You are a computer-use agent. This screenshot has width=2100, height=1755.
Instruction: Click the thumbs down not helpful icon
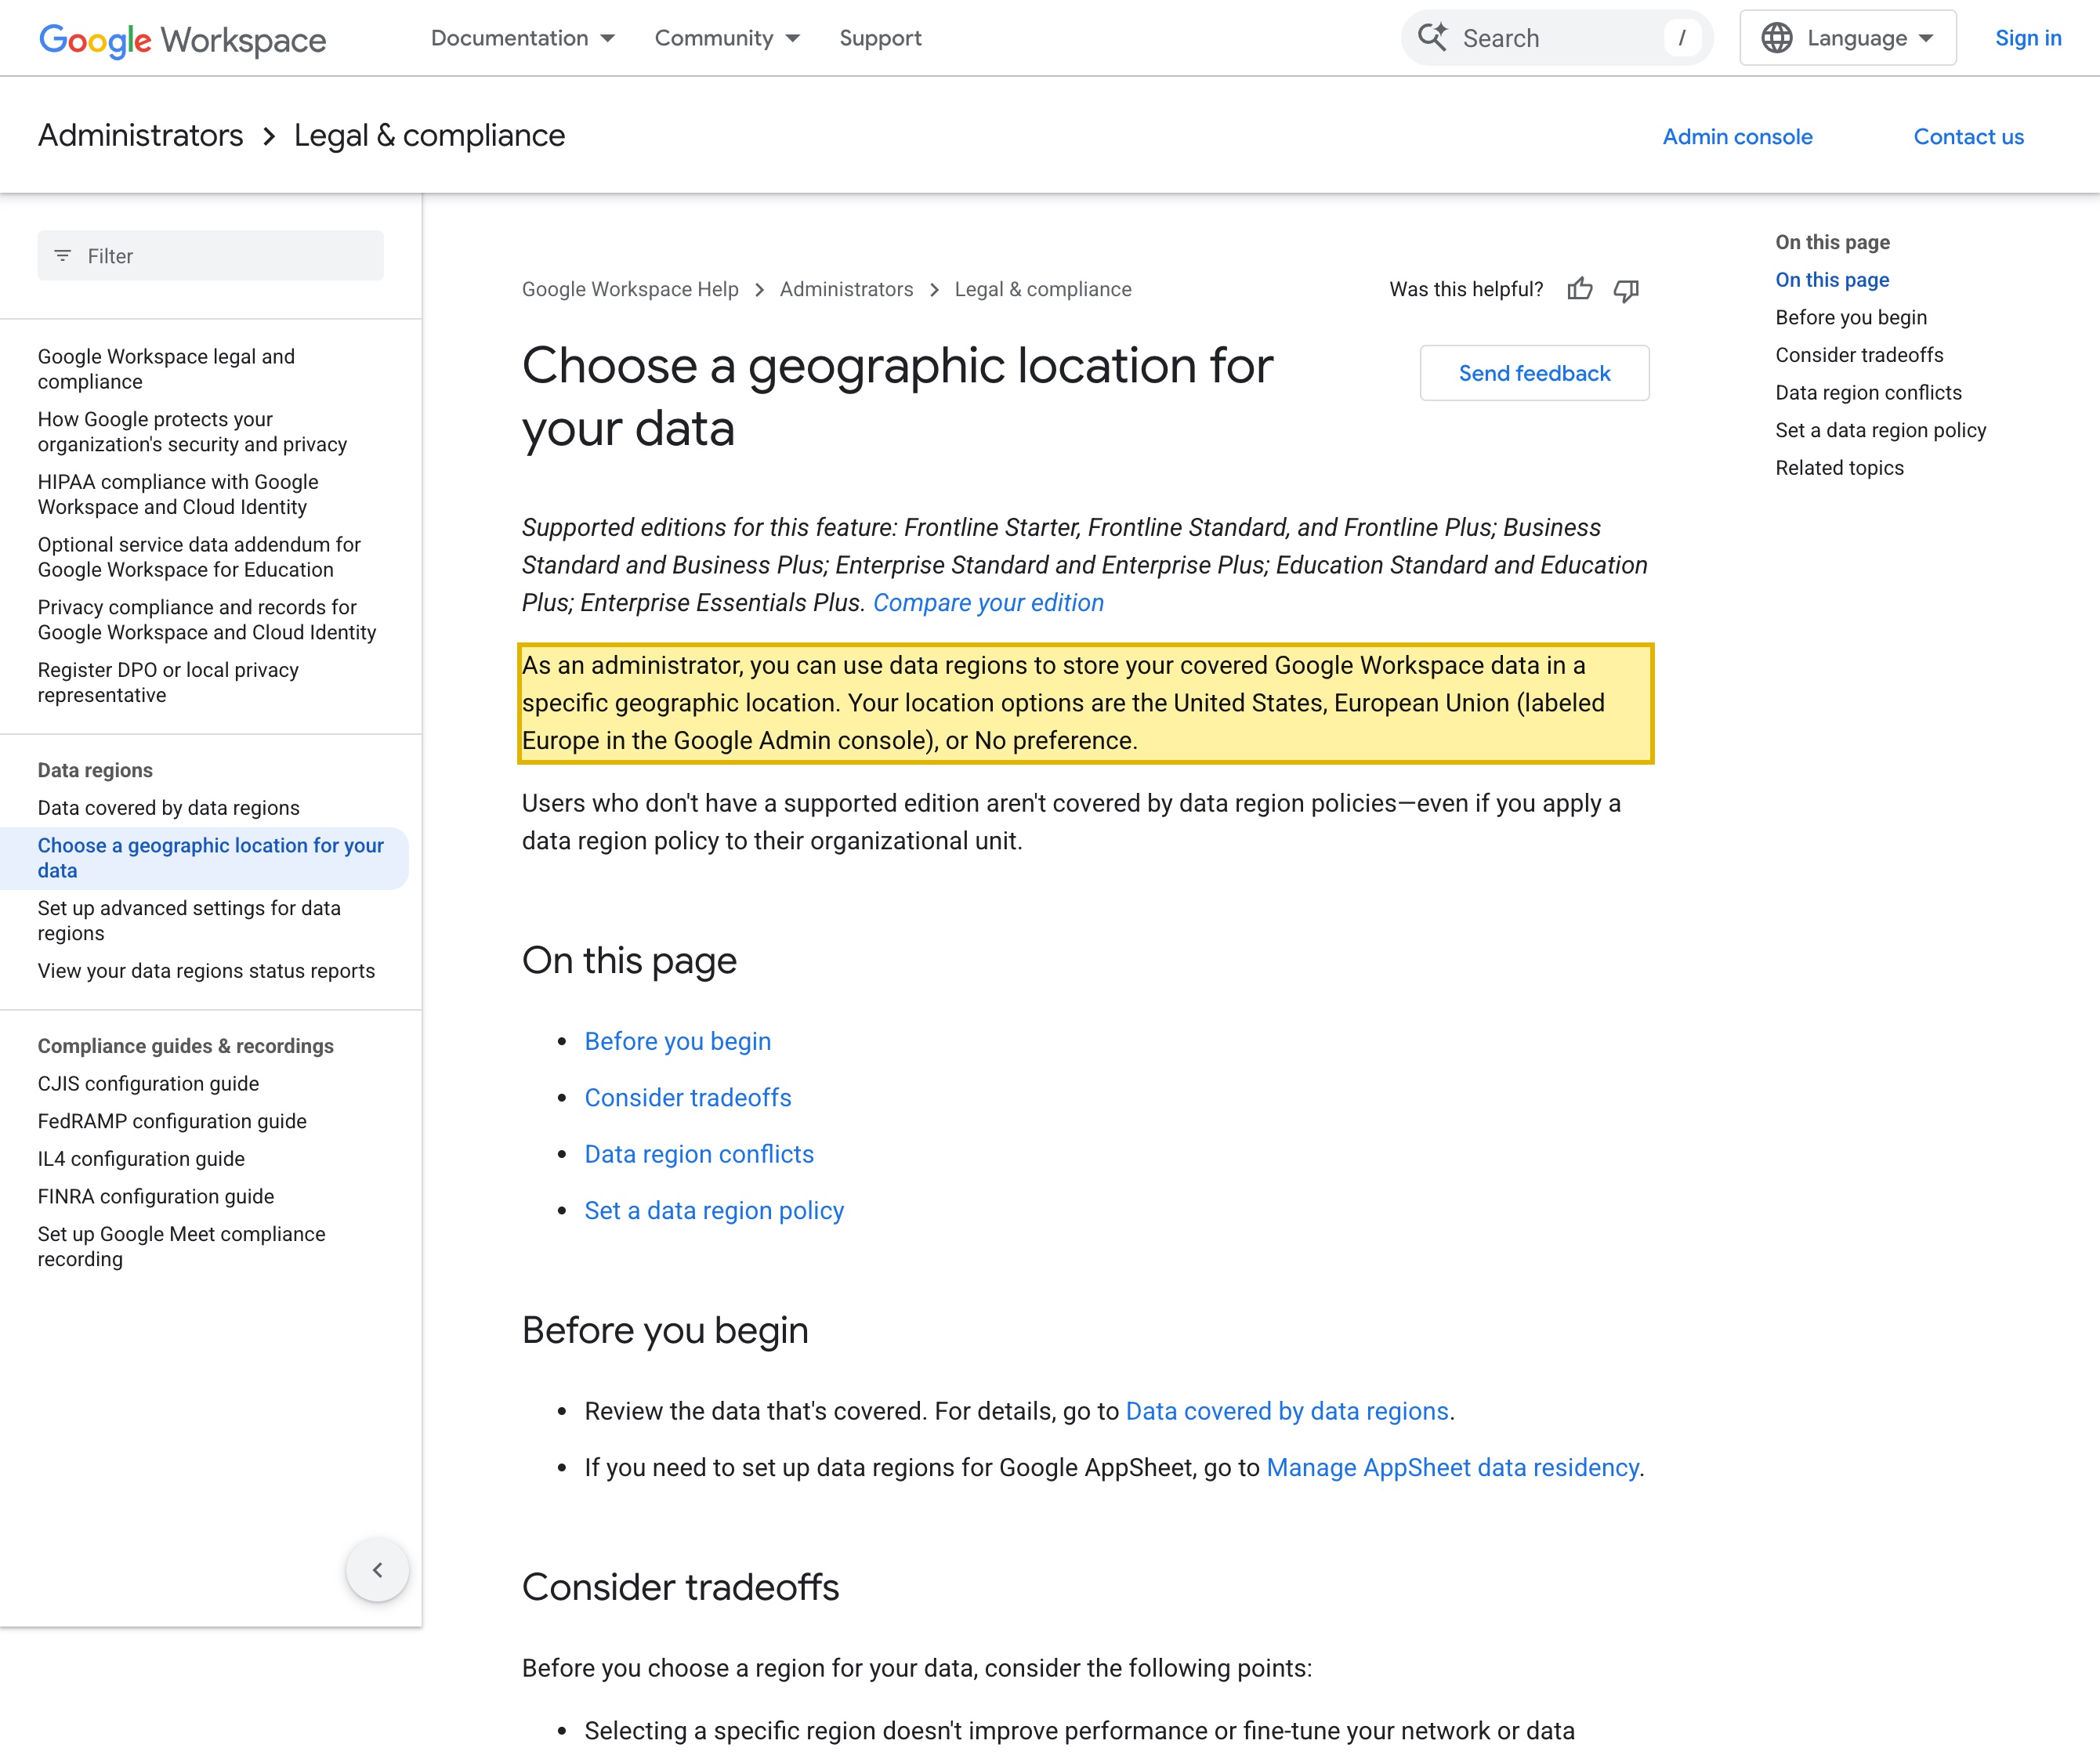click(1627, 290)
